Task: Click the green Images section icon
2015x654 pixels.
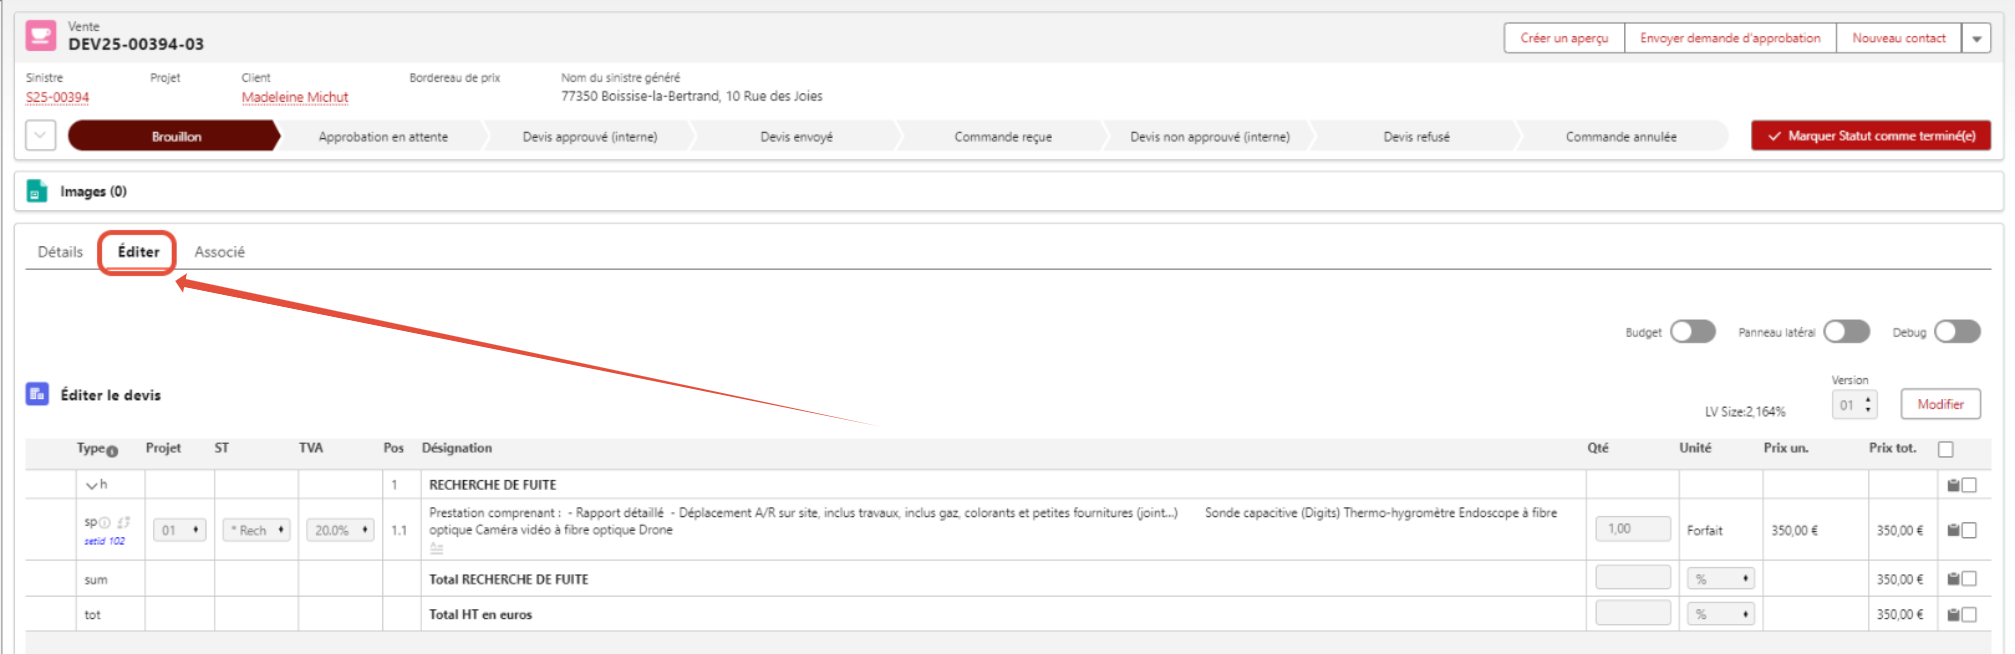Action: (37, 191)
